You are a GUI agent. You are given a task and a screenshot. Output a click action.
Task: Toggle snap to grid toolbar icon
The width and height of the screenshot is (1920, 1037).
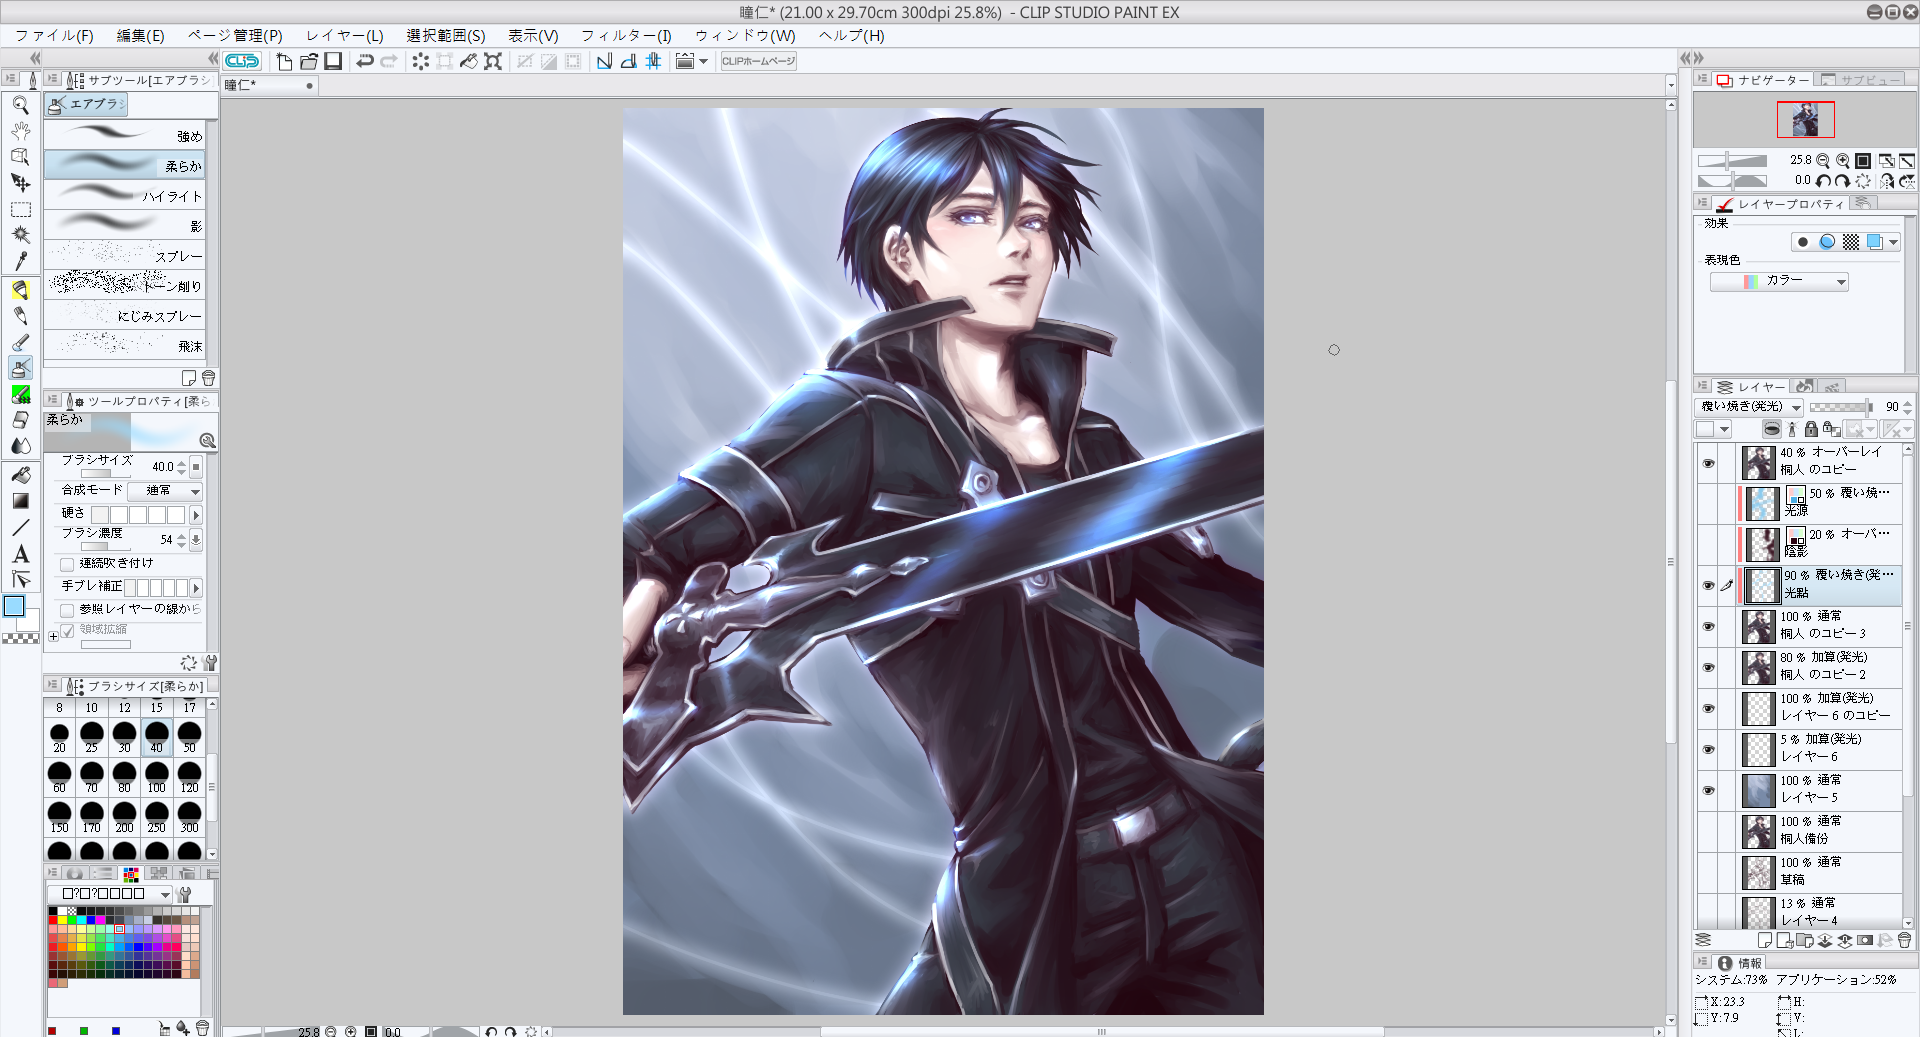tap(653, 61)
